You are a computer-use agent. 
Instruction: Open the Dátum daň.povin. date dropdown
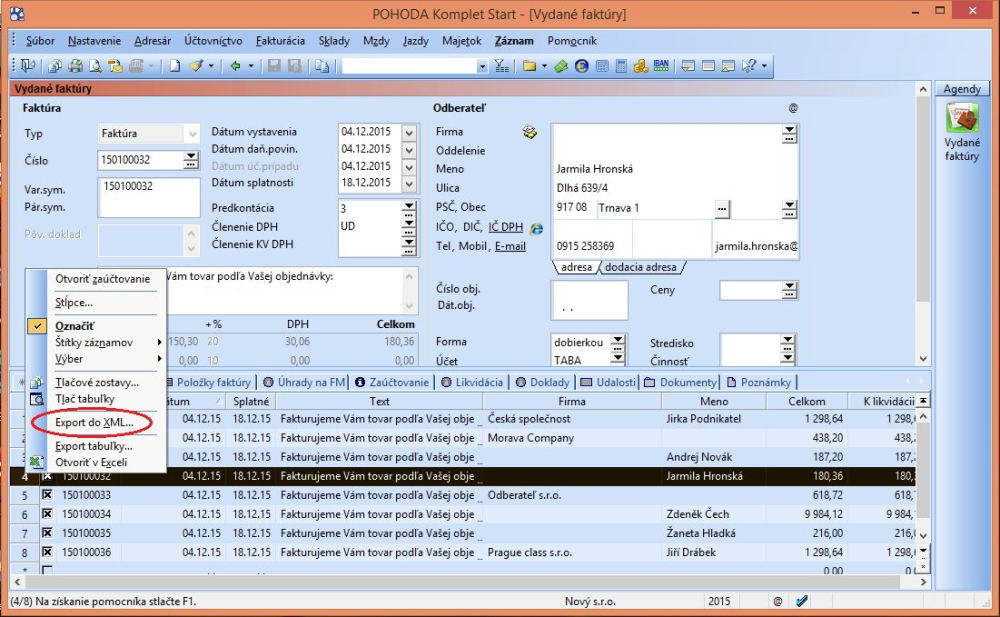409,150
